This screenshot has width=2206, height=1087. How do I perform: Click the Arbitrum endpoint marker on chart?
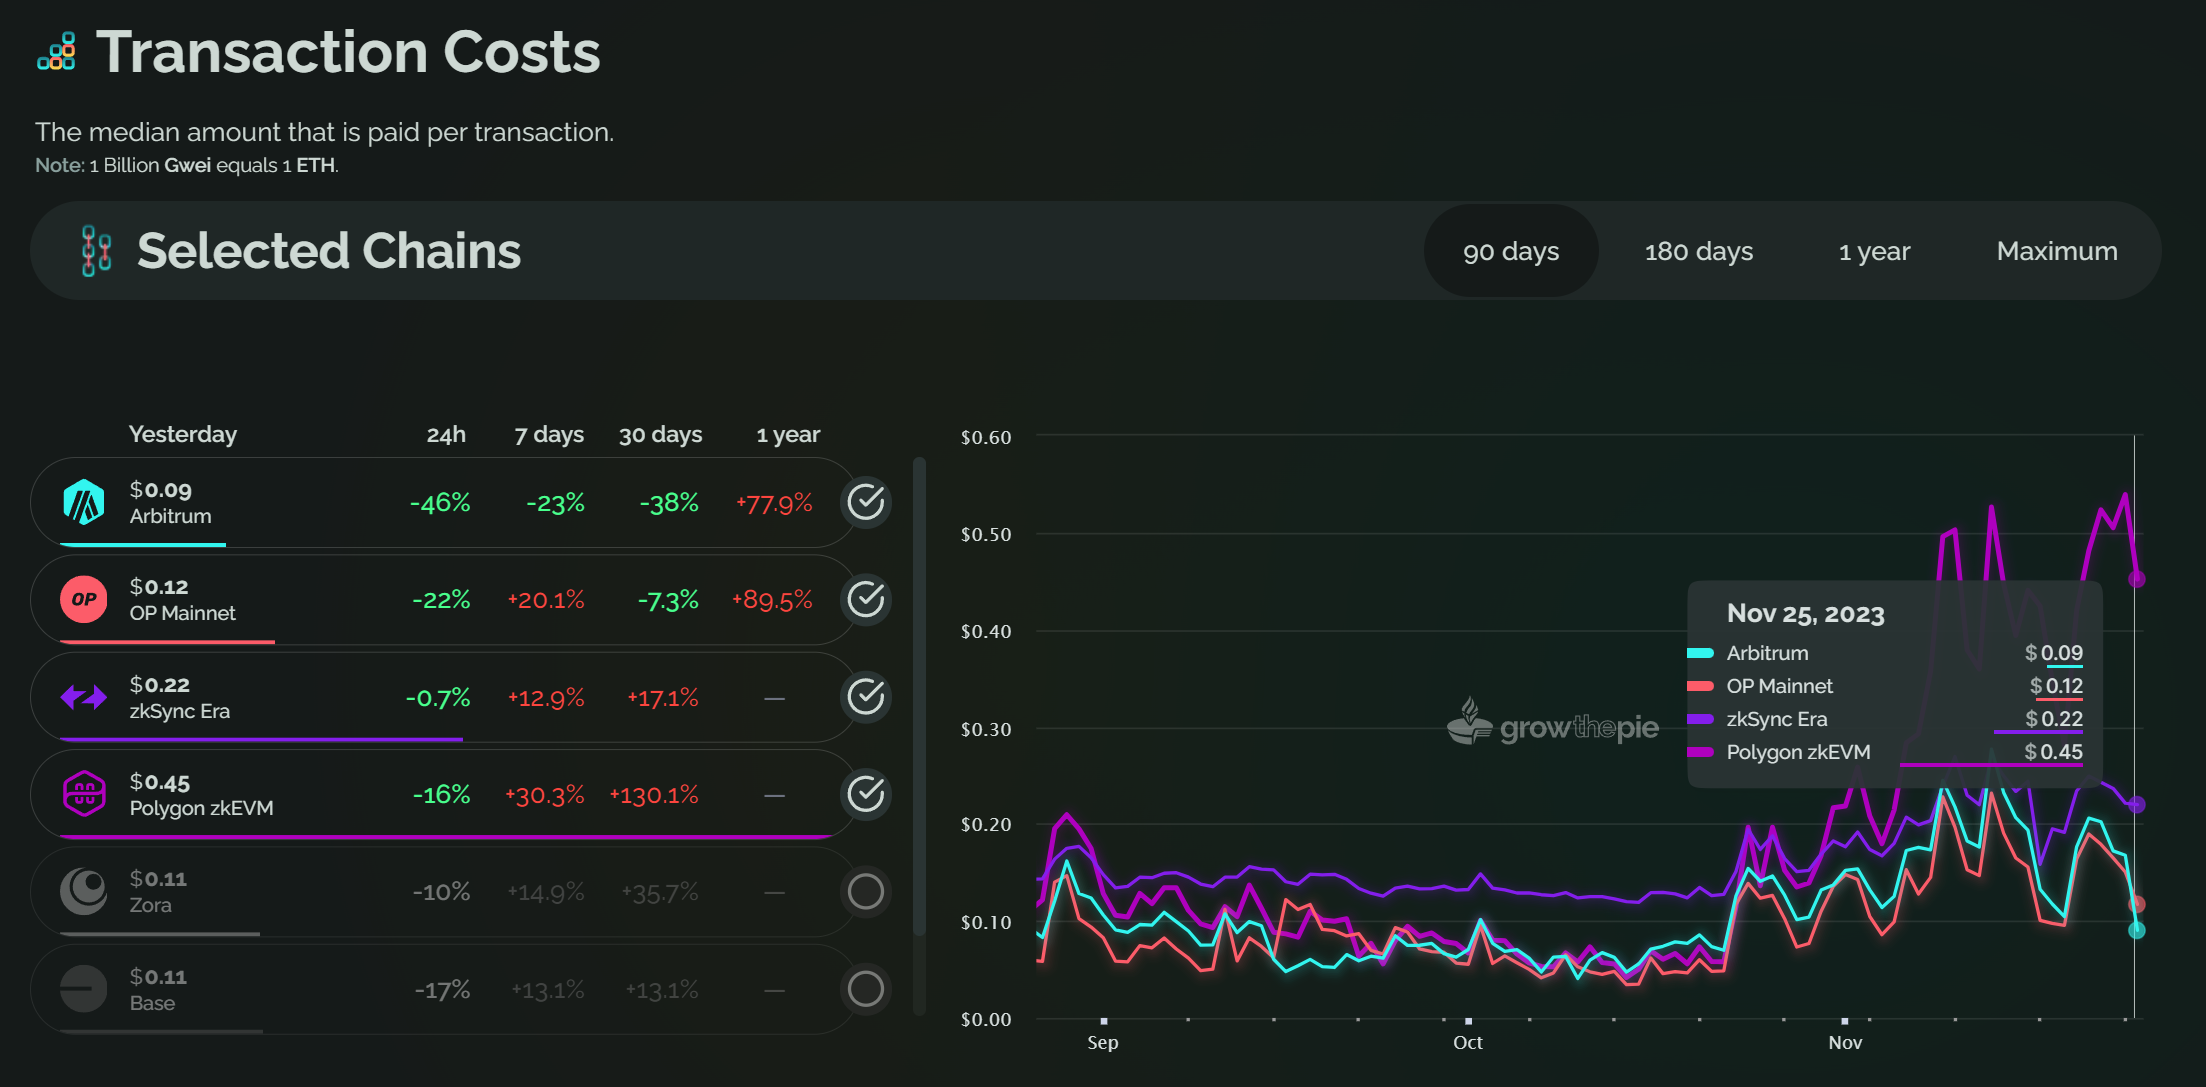(x=2136, y=930)
